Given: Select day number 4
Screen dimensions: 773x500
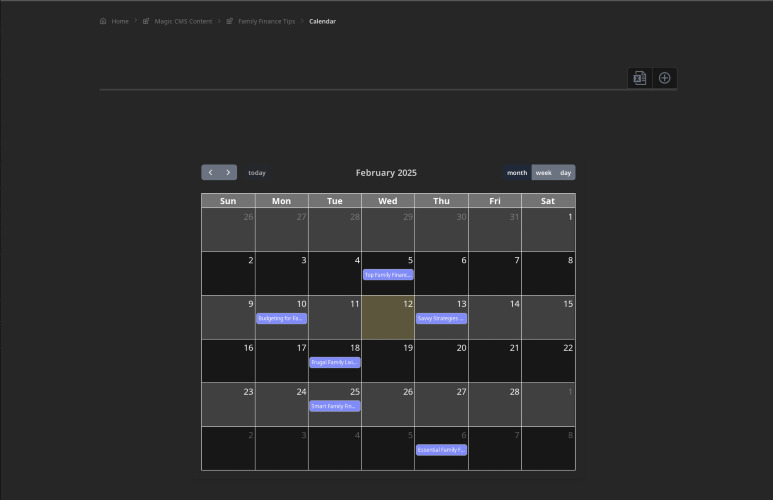Looking at the screenshot, I should (357, 260).
